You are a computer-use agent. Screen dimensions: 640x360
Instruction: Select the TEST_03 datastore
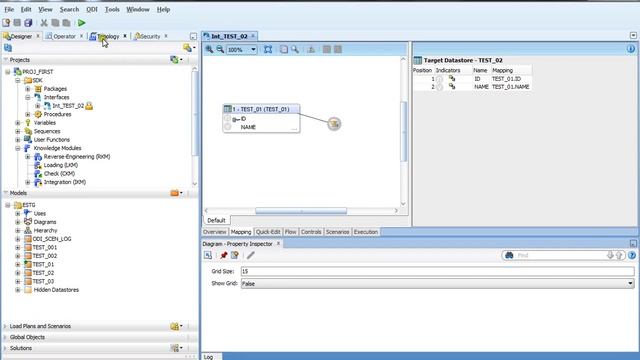click(43, 282)
